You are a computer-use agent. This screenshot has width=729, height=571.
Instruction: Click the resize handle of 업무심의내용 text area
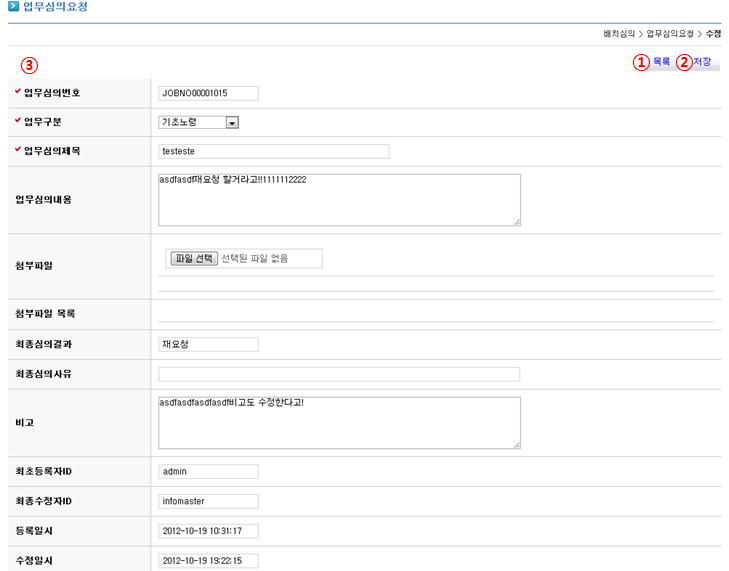pyautogui.click(x=516, y=222)
